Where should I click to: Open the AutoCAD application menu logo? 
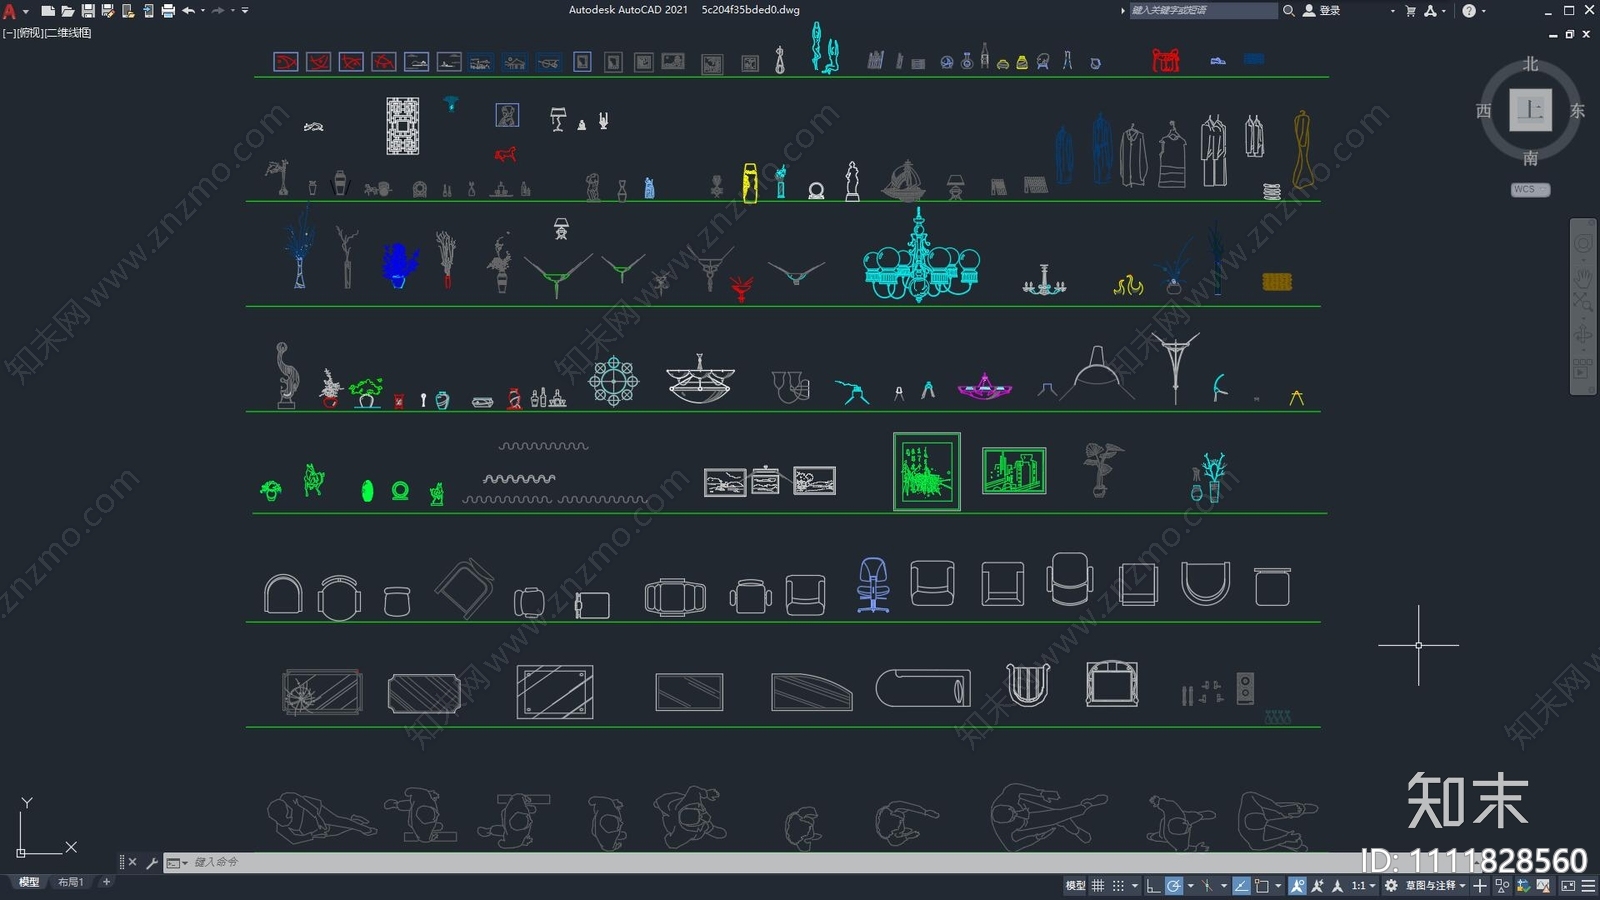(9, 11)
